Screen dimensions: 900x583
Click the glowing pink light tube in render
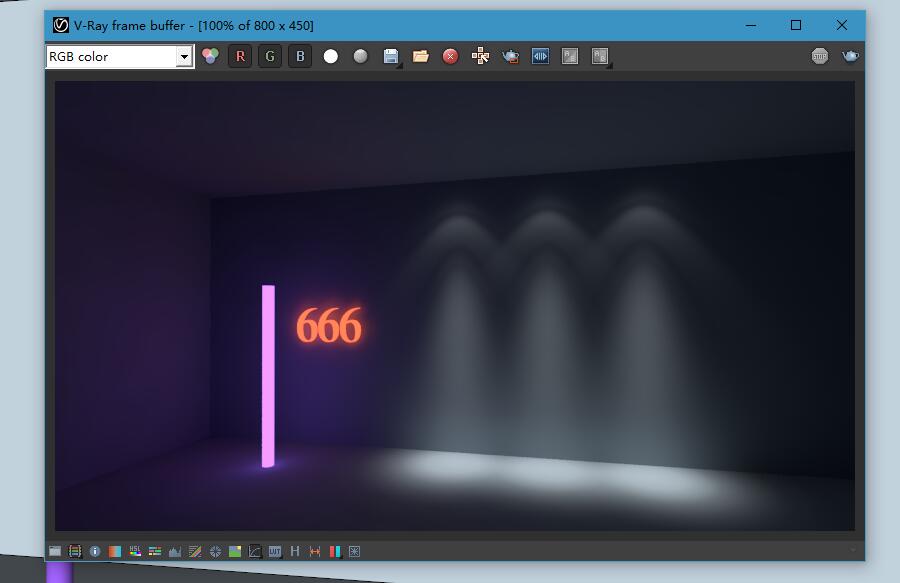[x=268, y=376]
